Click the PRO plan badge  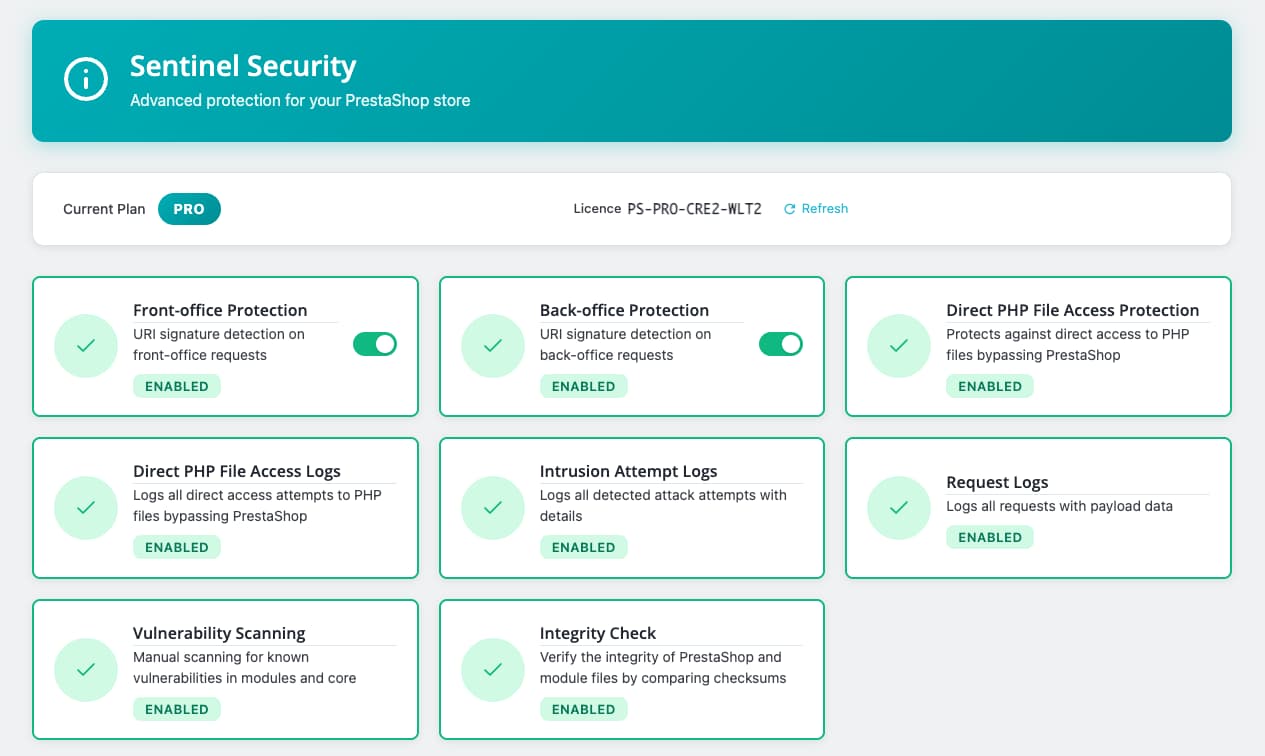point(189,209)
